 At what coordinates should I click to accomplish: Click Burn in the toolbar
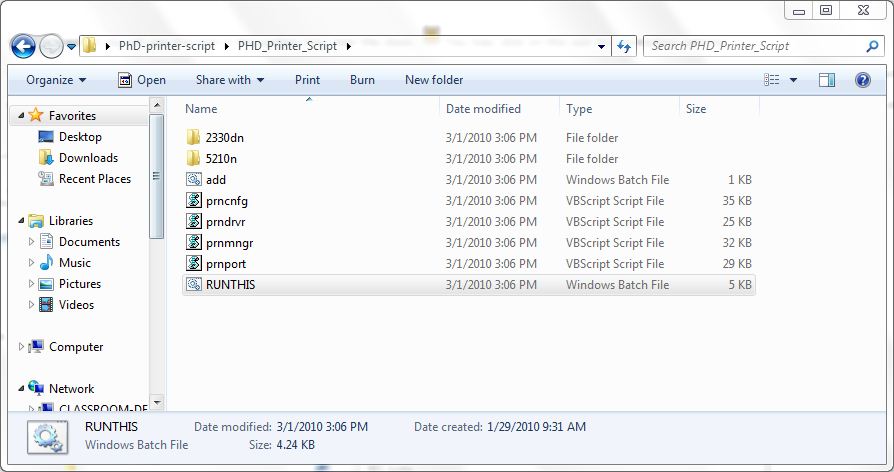(x=362, y=80)
